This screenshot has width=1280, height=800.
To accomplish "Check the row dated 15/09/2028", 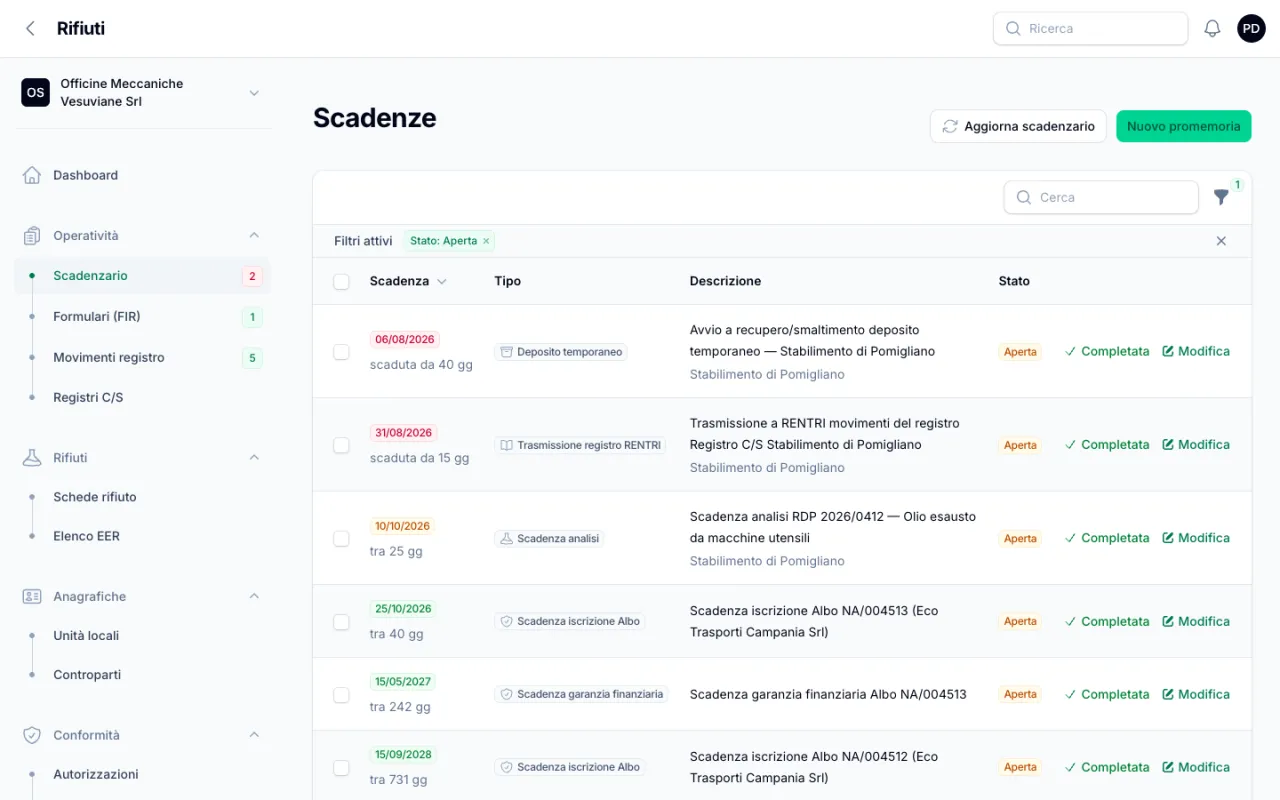I will 341,767.
